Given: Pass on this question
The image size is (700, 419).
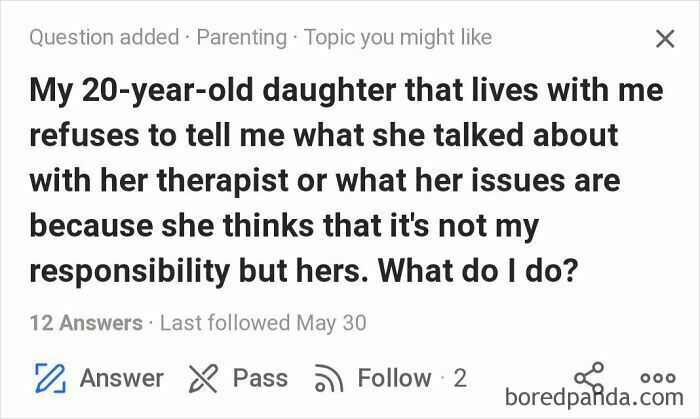Looking at the screenshot, I should (260, 378).
